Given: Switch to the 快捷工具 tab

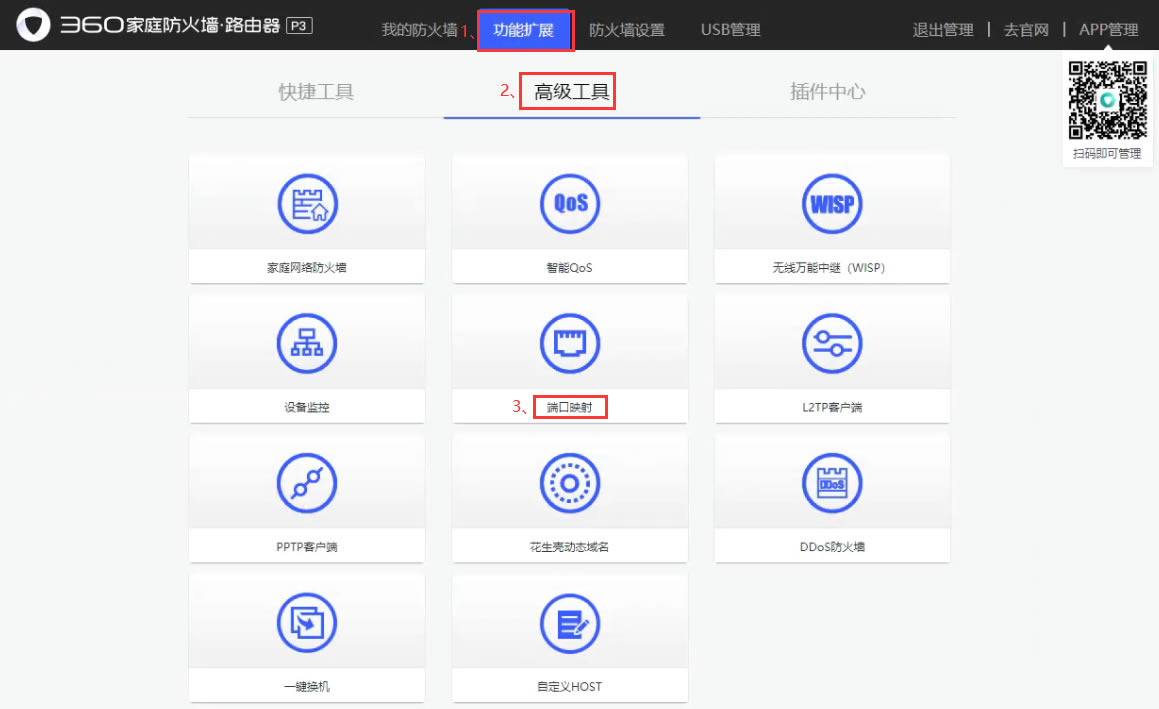Looking at the screenshot, I should click(315, 90).
